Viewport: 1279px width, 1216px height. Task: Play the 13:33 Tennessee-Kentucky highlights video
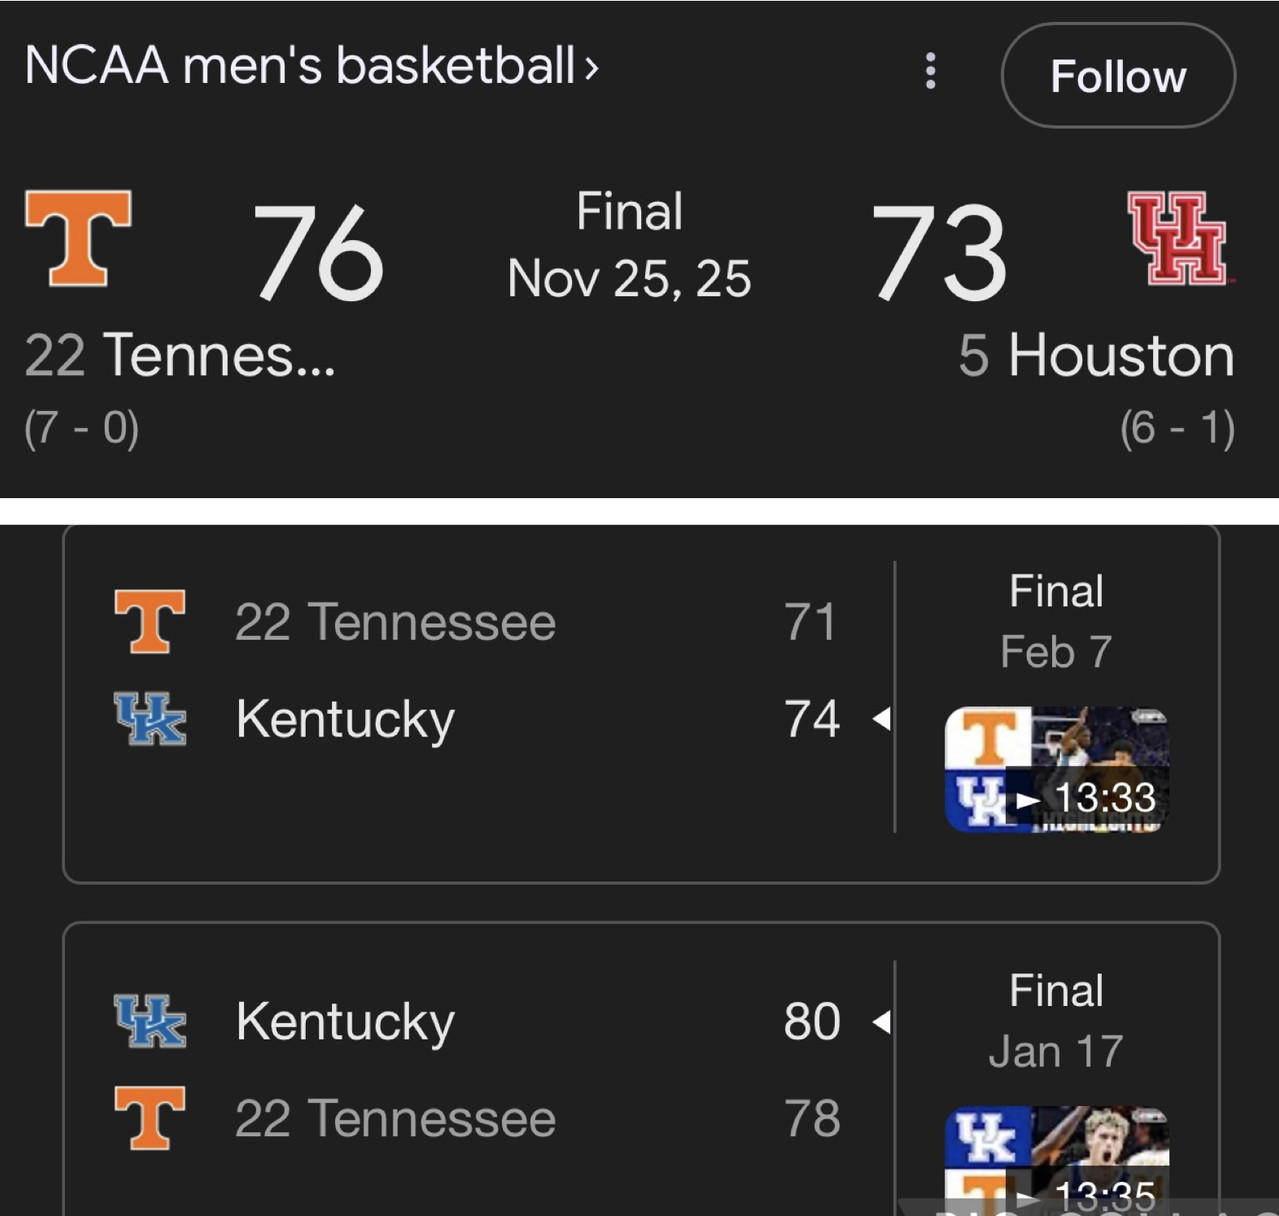(x=1057, y=768)
